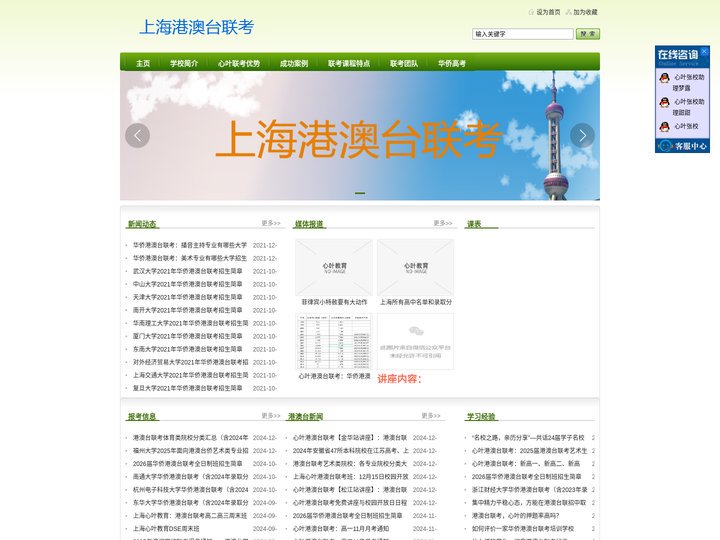Open 上海心叶教育：港澳台联考高二高三周末班
720x540 pixels.
190,516
